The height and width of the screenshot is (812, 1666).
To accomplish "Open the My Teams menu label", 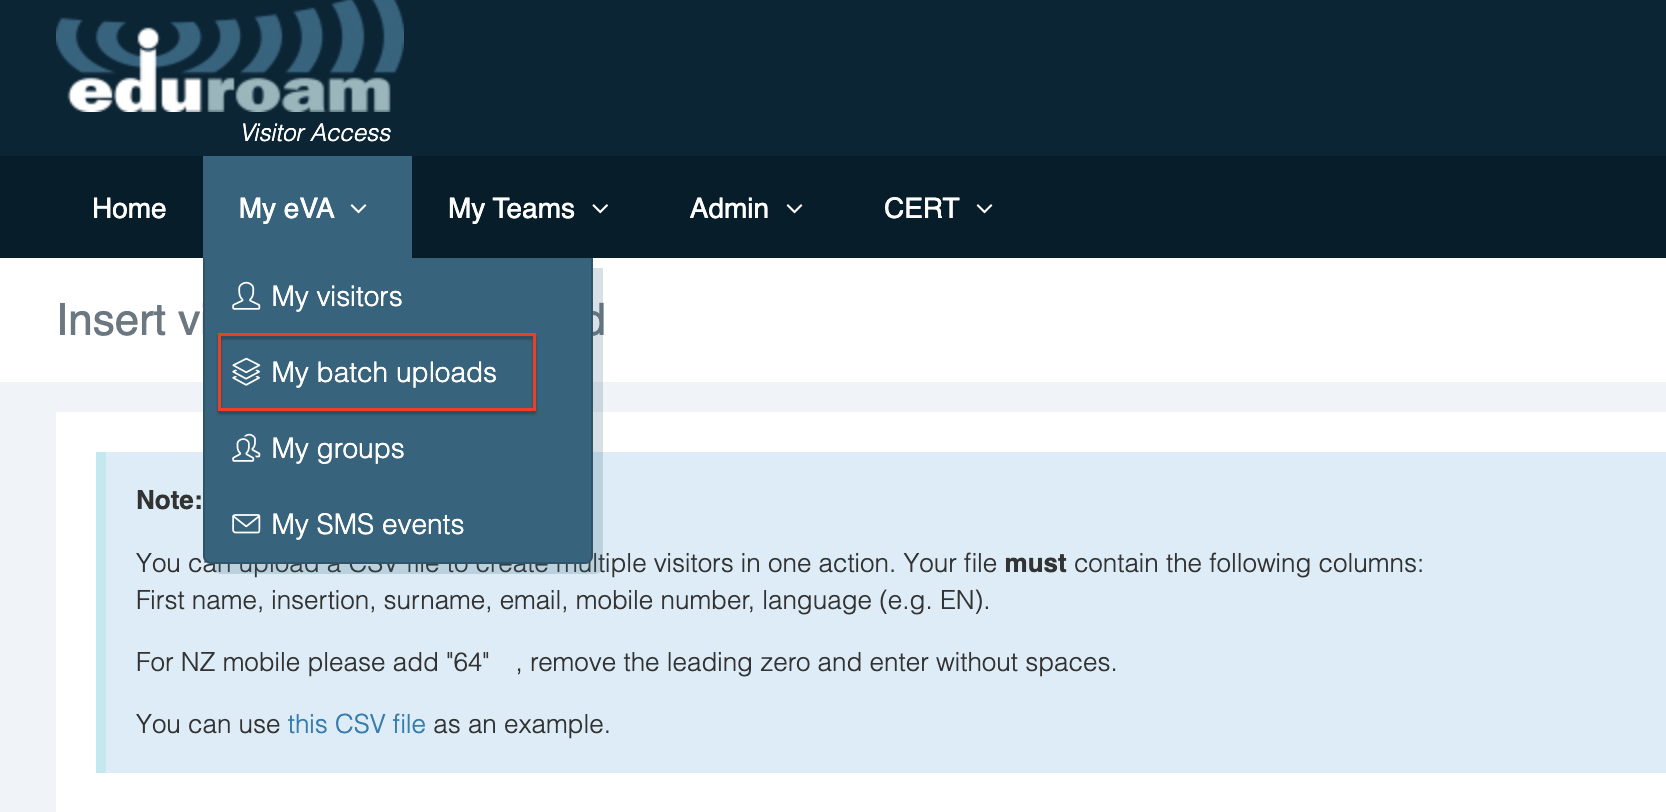I will point(511,208).
